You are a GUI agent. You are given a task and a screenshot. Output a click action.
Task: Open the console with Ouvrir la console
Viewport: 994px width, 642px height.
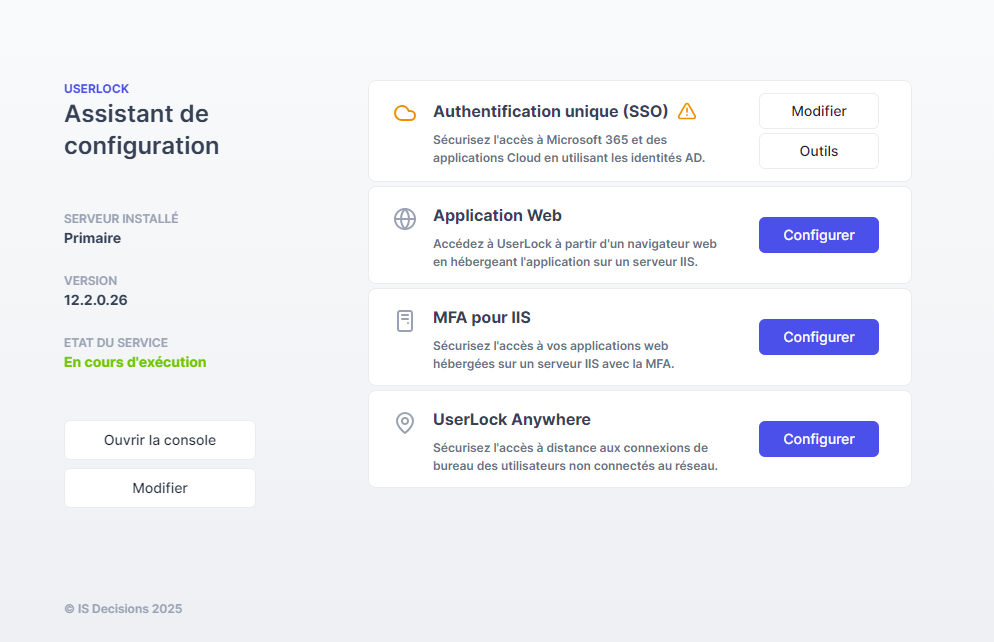(x=160, y=440)
